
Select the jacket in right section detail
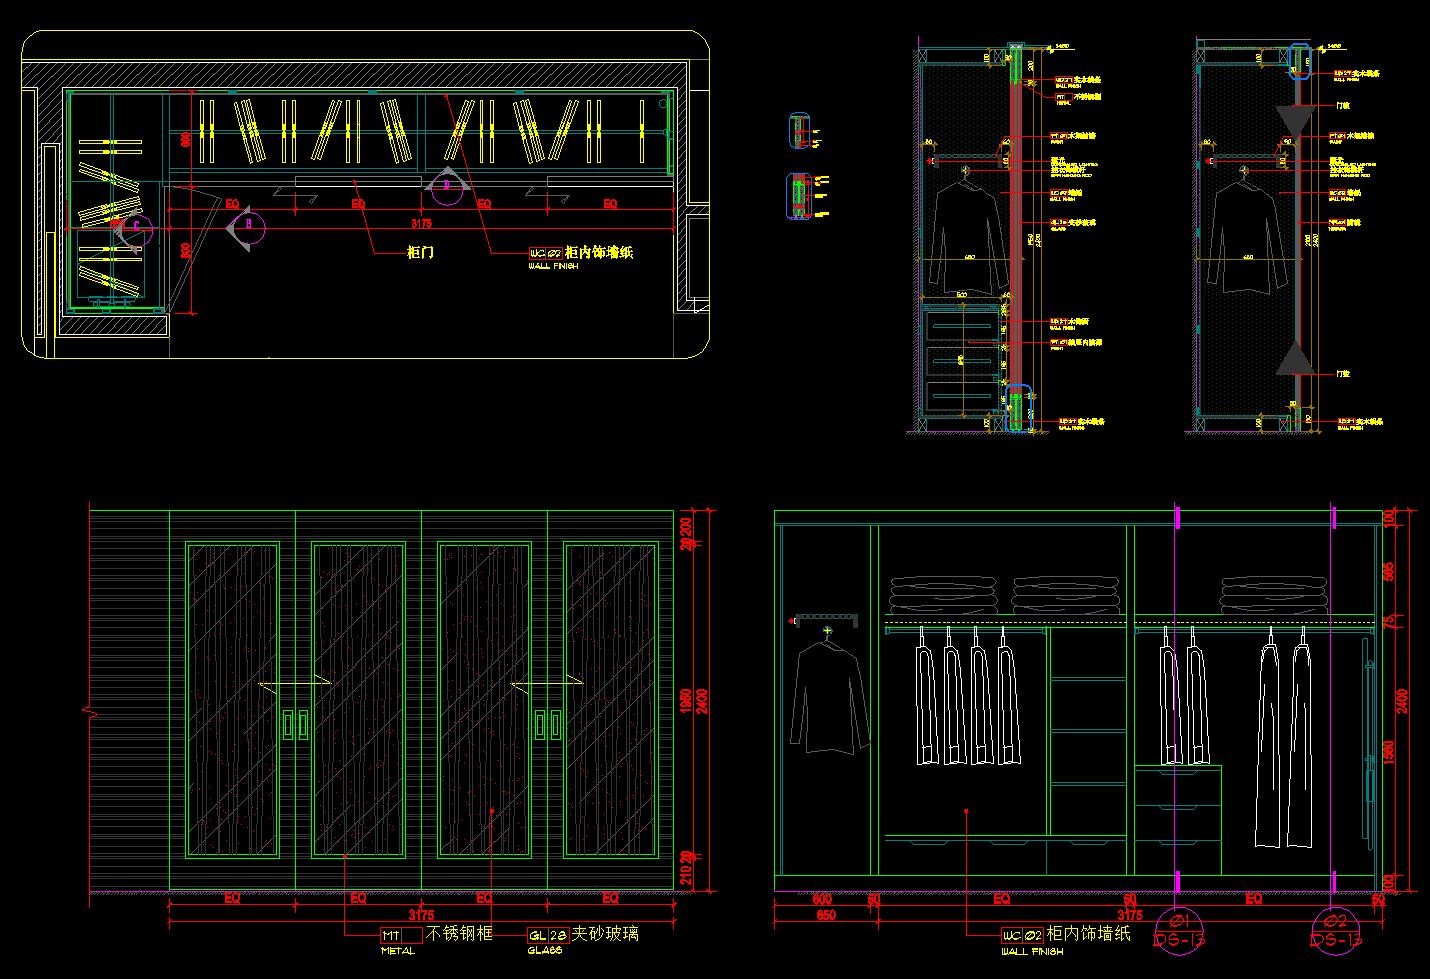pos(1245,236)
